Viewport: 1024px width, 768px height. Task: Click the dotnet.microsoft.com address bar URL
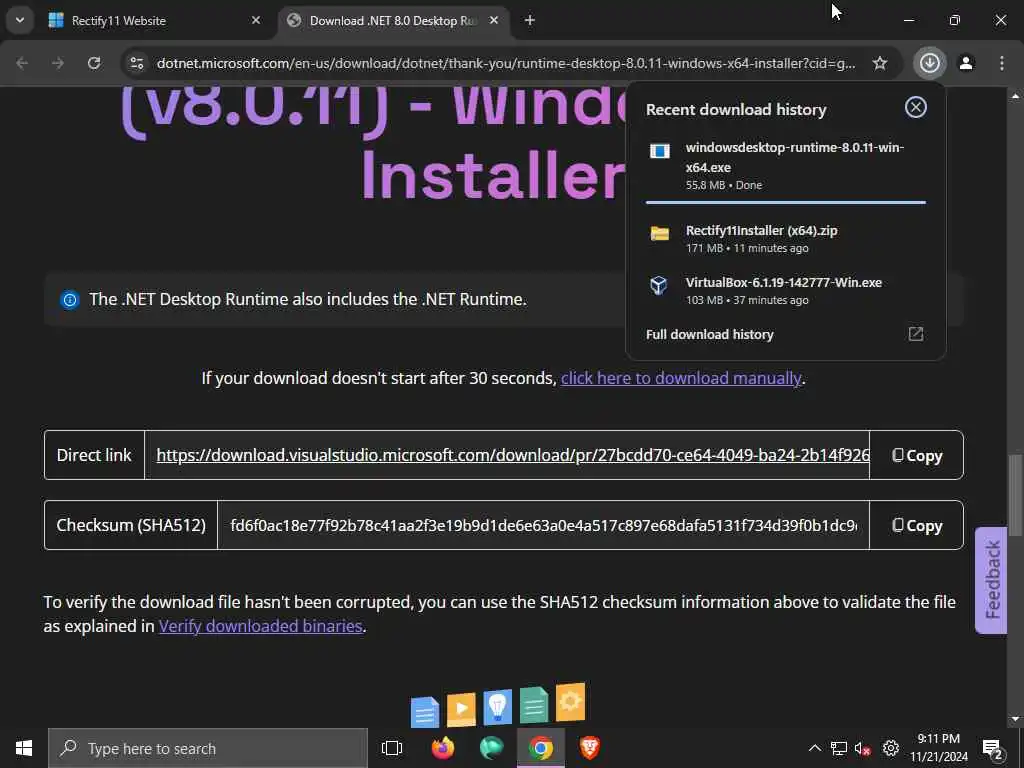point(505,63)
